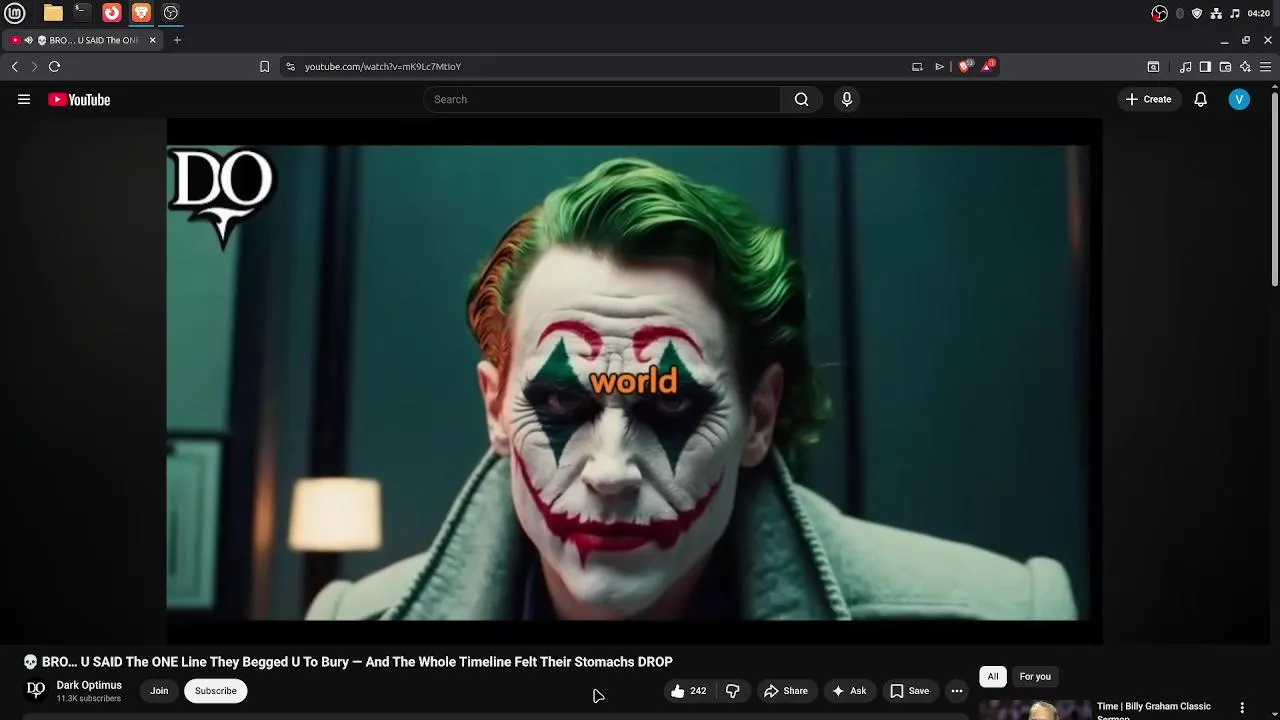Go to the YouTube home logo
This screenshot has width=1280, height=720.
[x=79, y=100]
